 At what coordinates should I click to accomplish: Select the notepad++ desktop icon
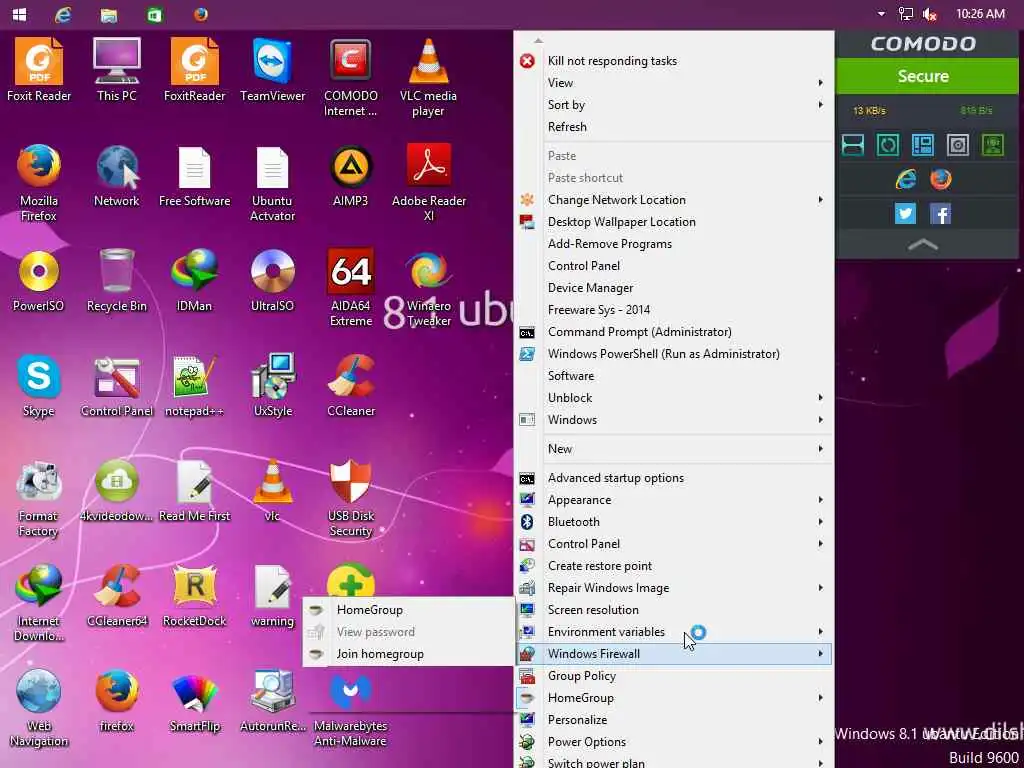pos(195,385)
